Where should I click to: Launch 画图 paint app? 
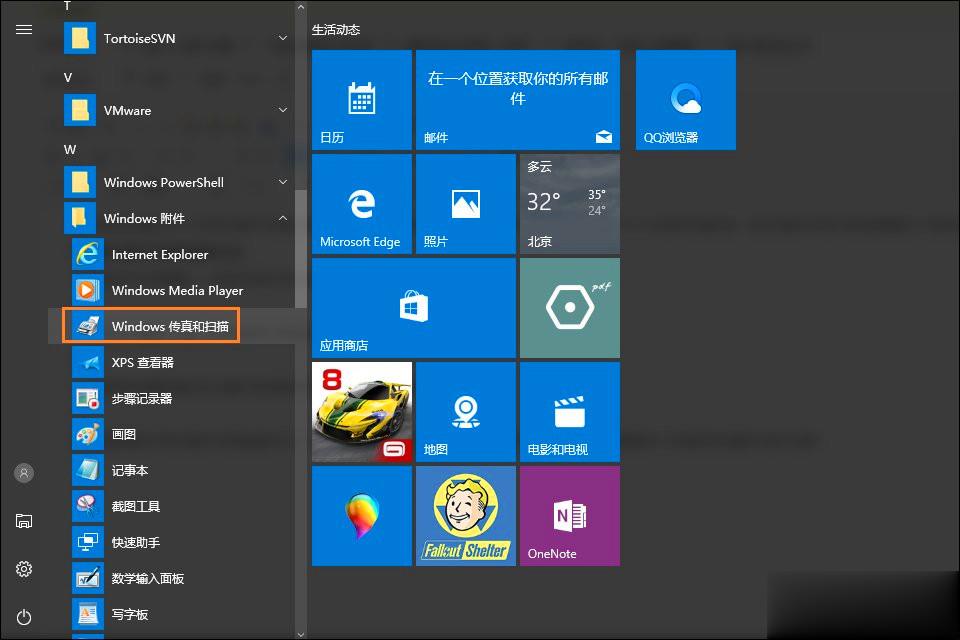(178, 434)
